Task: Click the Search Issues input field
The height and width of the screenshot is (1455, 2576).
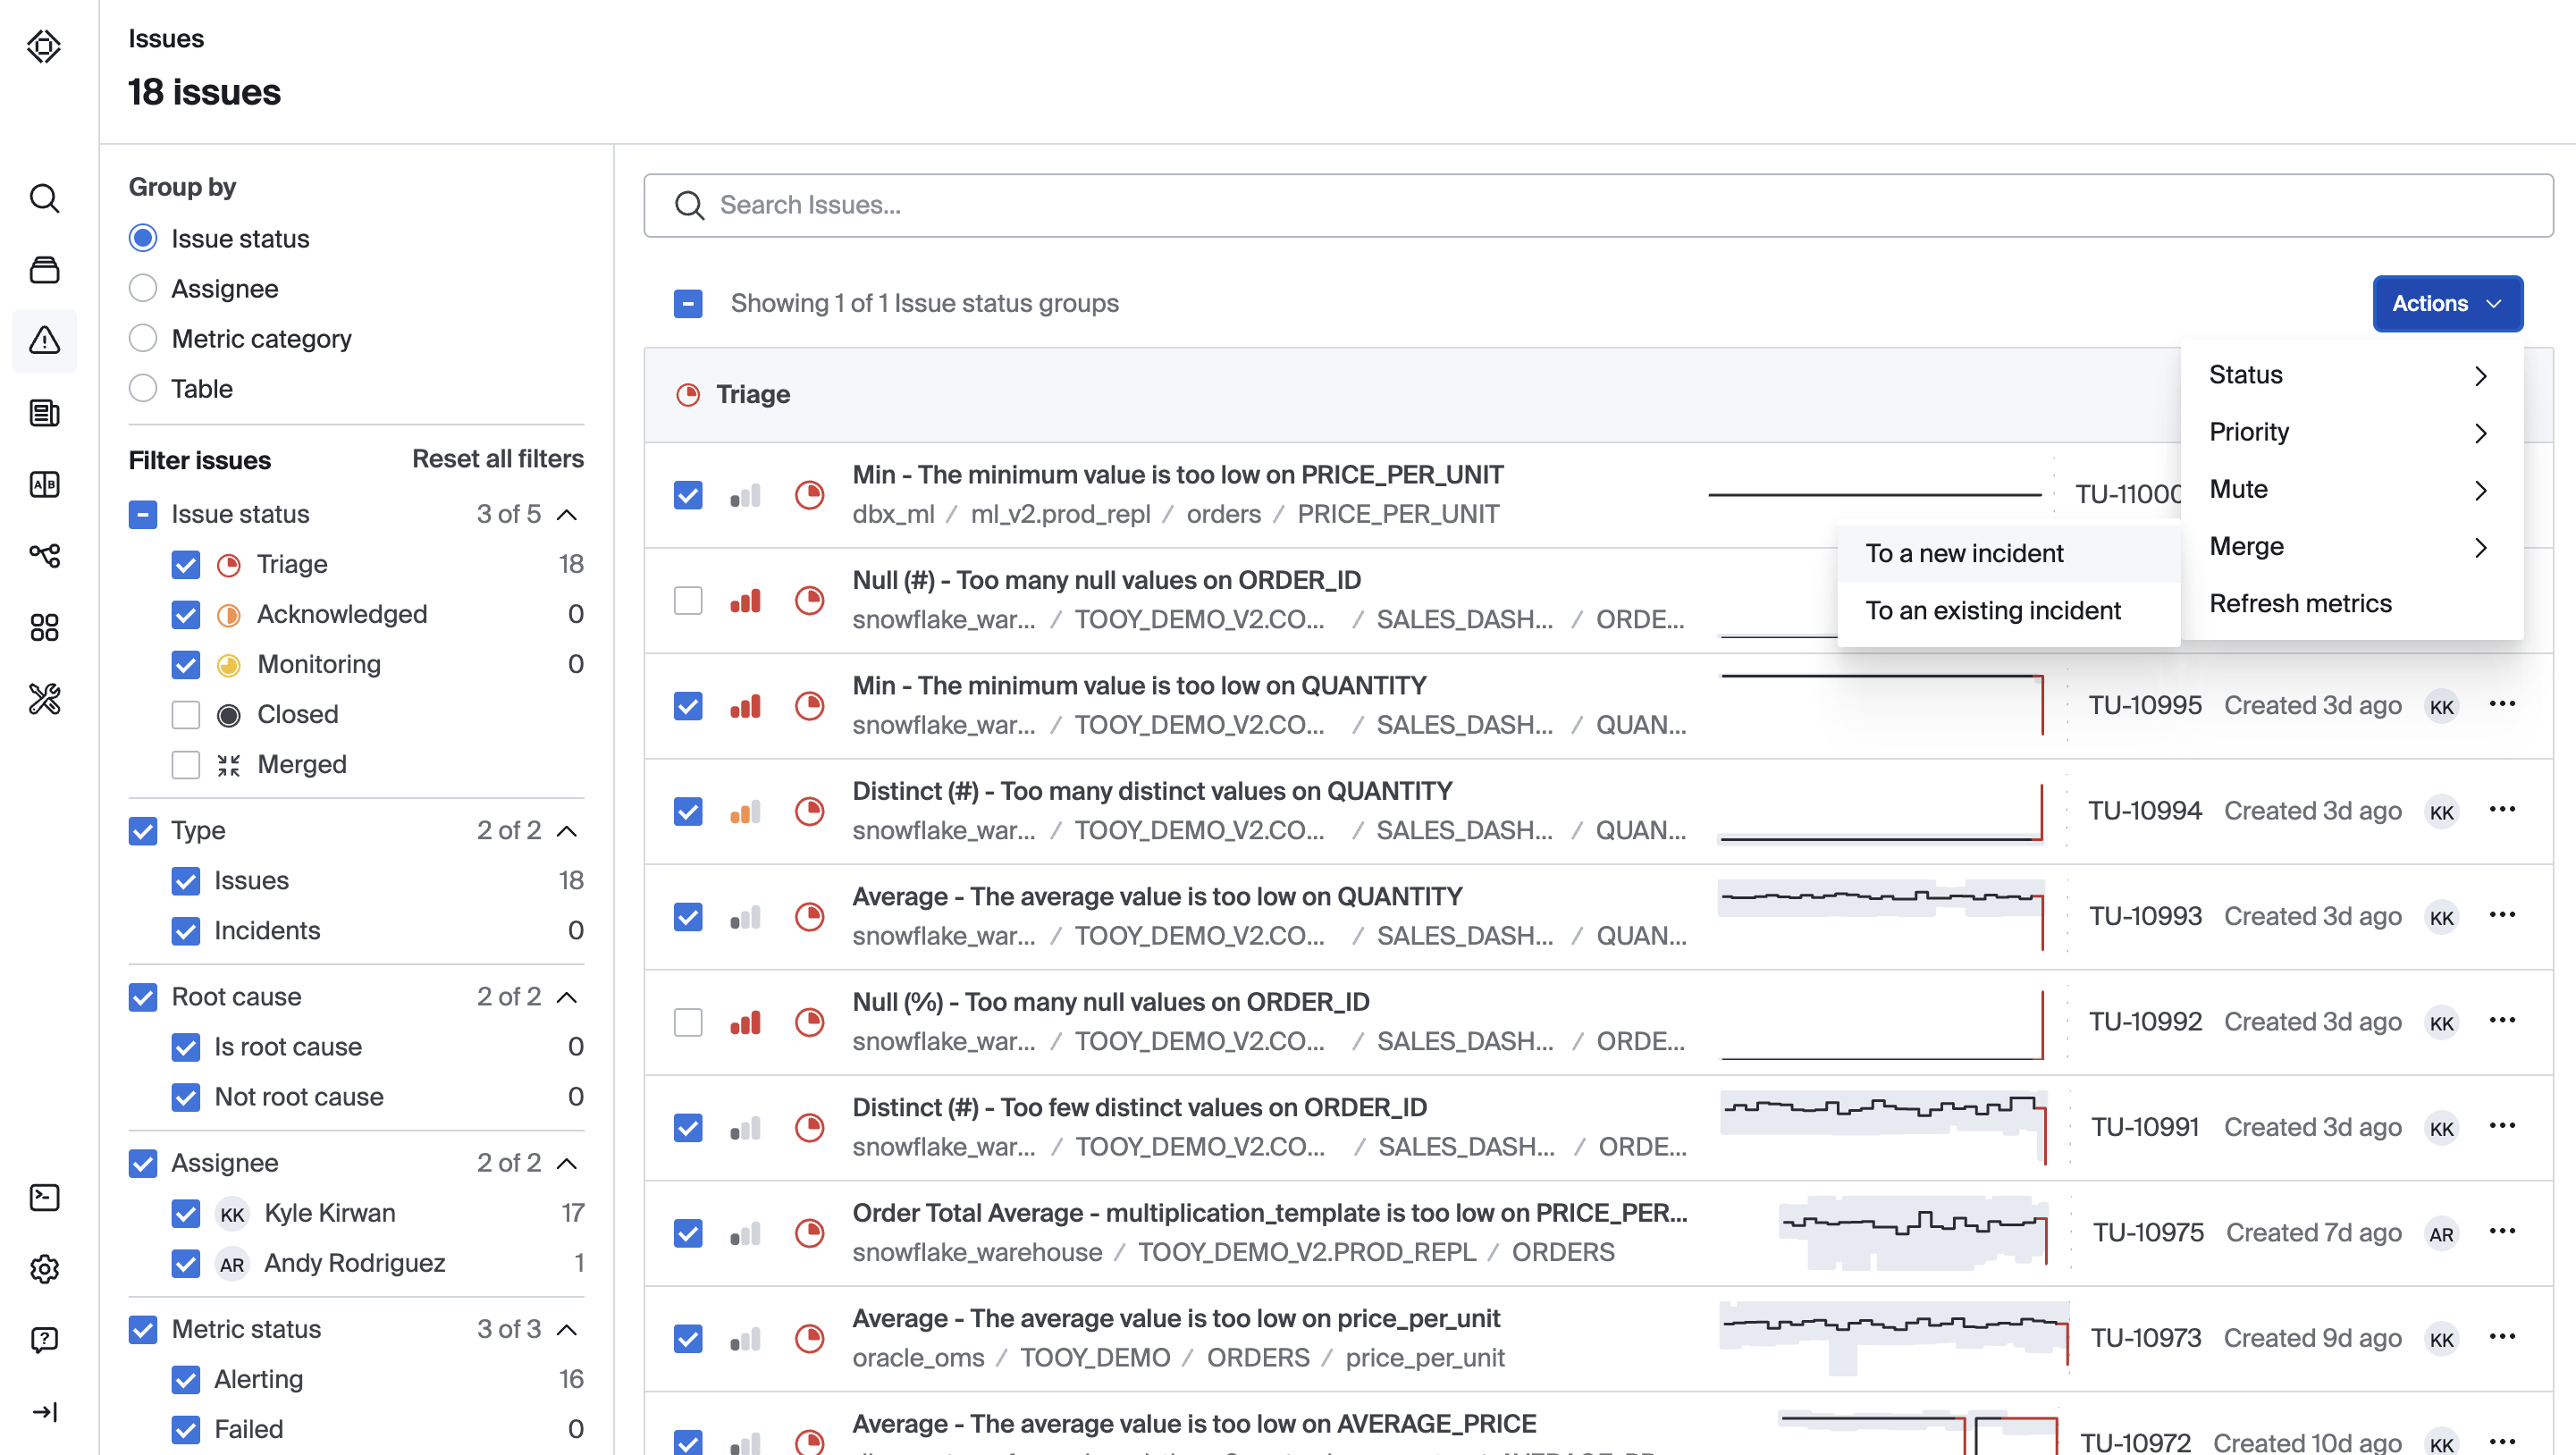Action: click(x=1598, y=205)
